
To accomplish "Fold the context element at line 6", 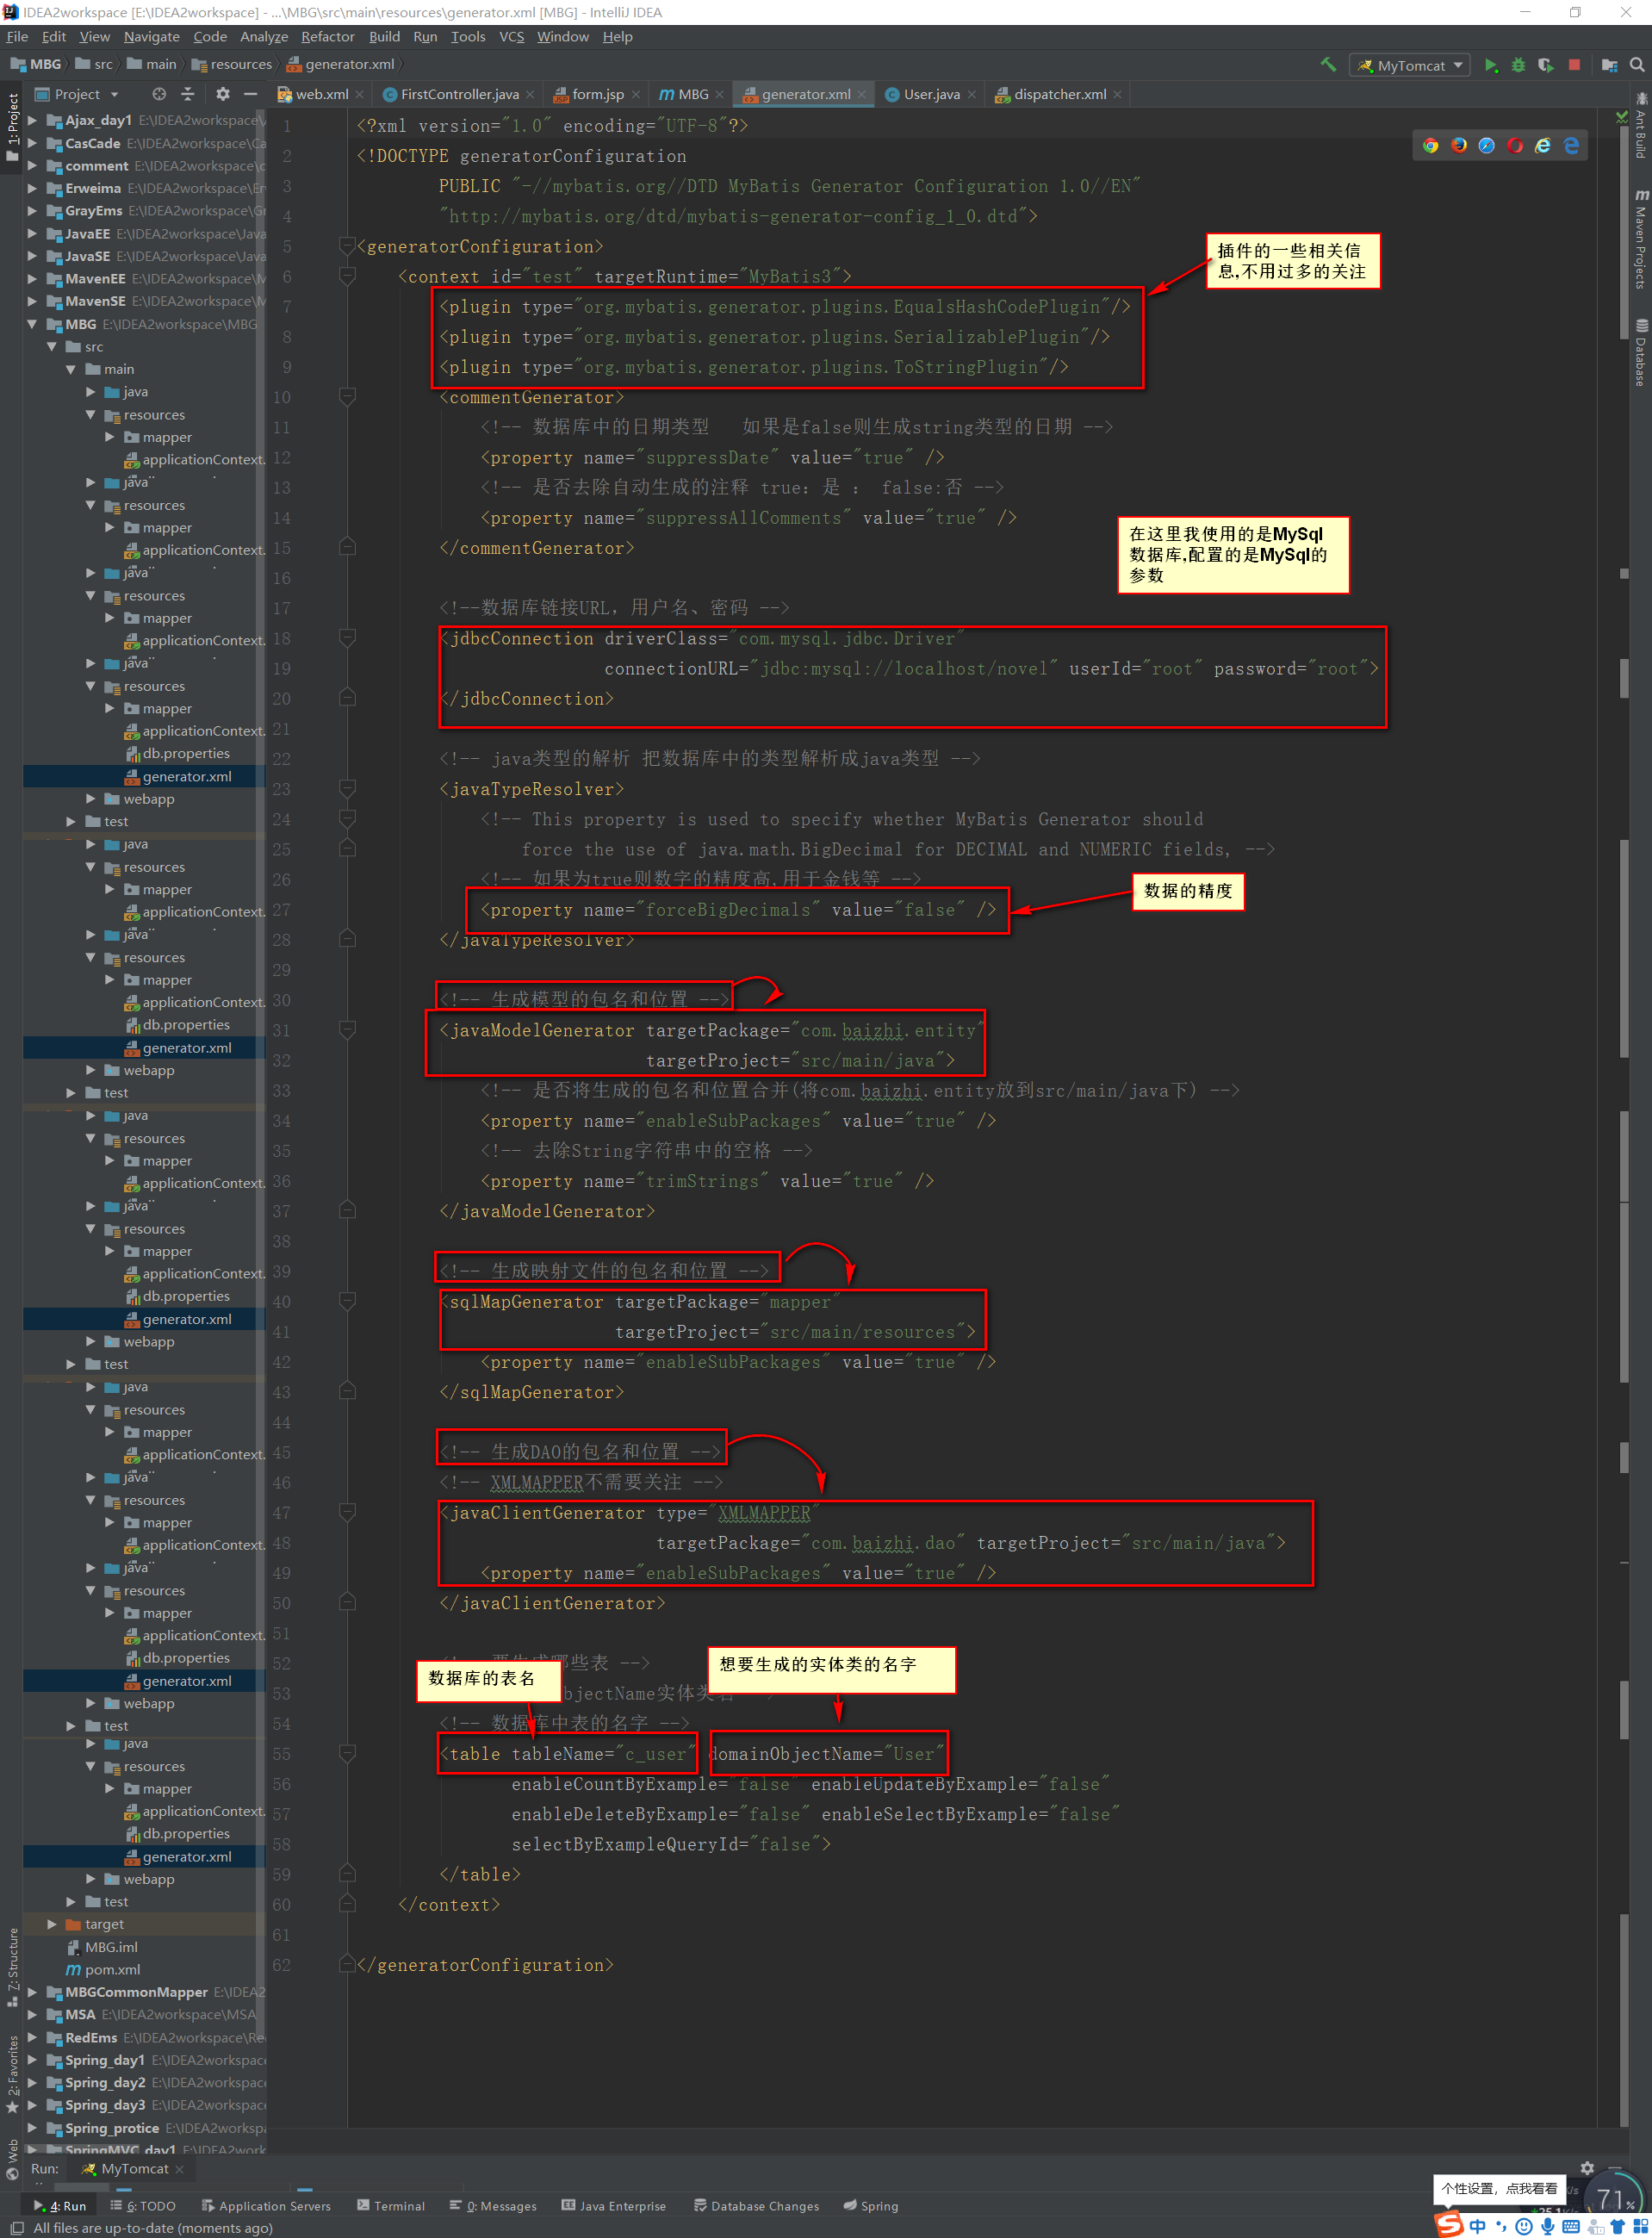I will click(347, 276).
